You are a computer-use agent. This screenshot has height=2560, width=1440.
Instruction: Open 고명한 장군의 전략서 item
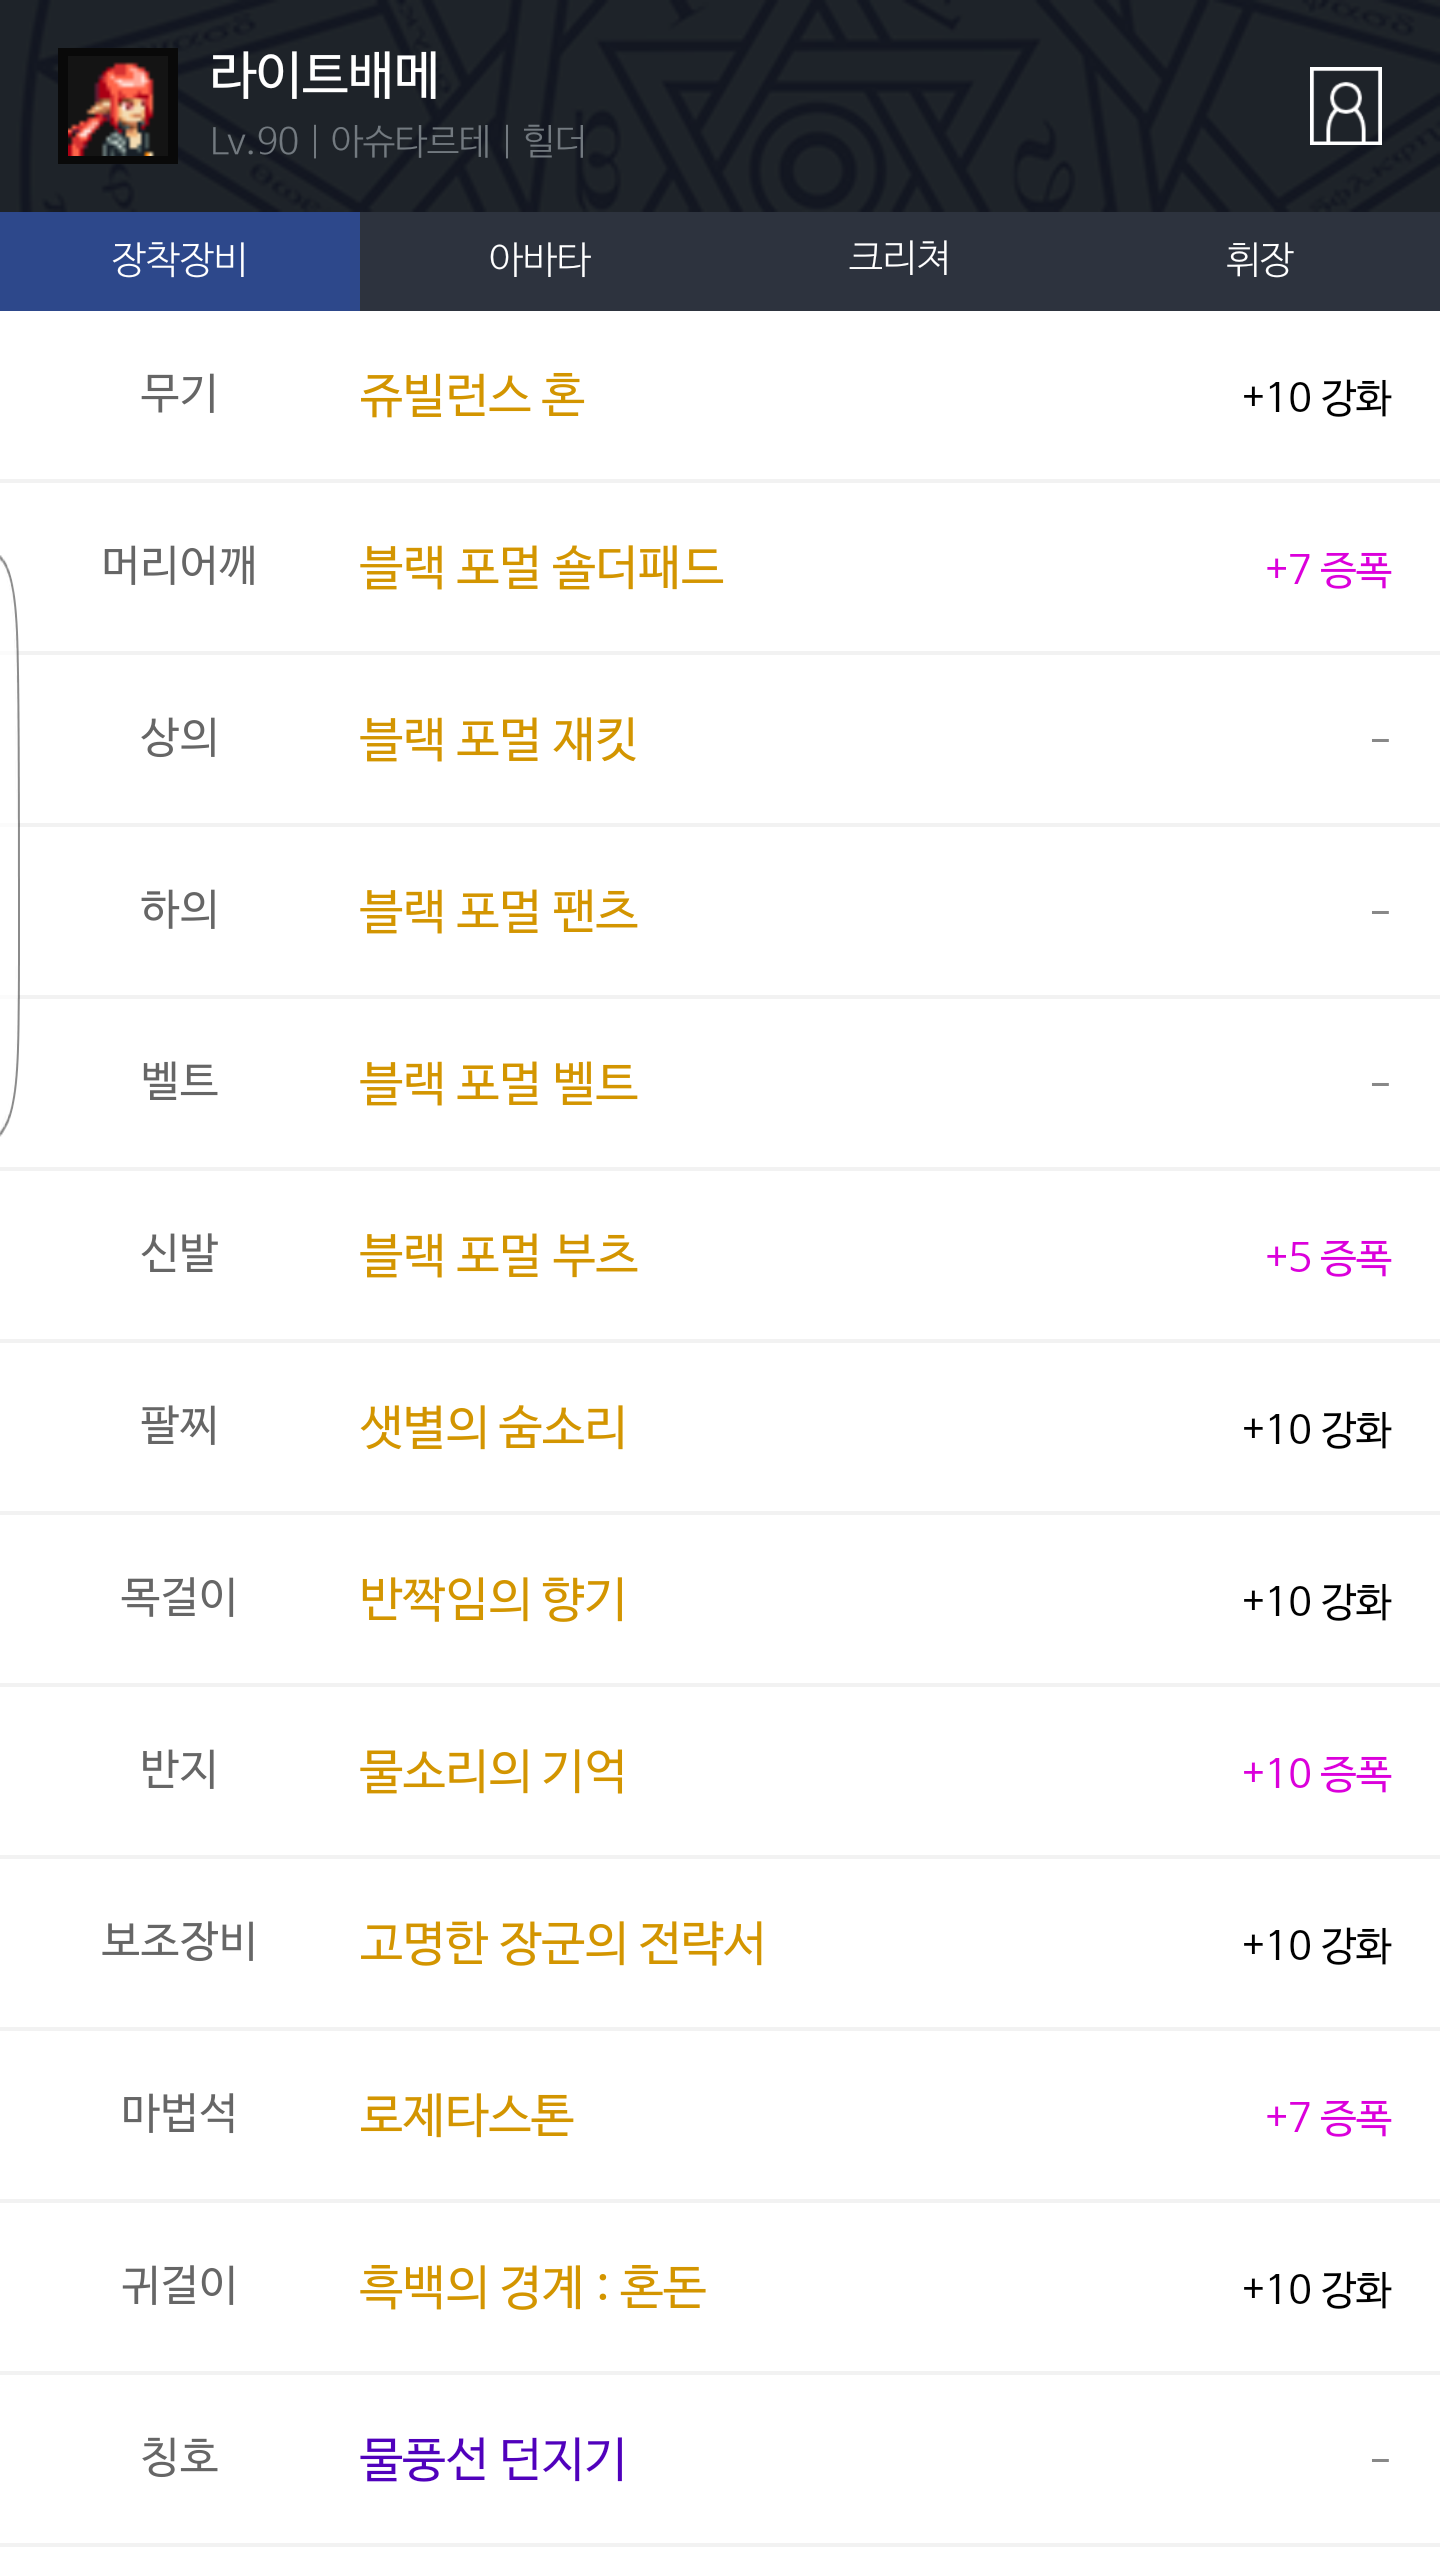(x=561, y=1944)
